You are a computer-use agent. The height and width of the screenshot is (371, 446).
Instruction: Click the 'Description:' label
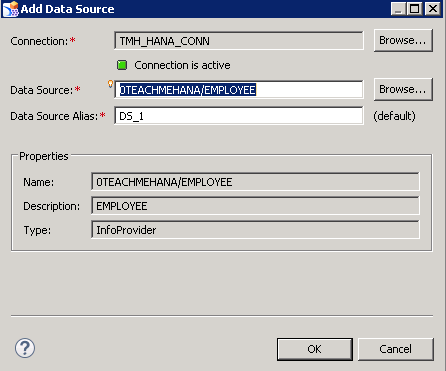(52, 206)
